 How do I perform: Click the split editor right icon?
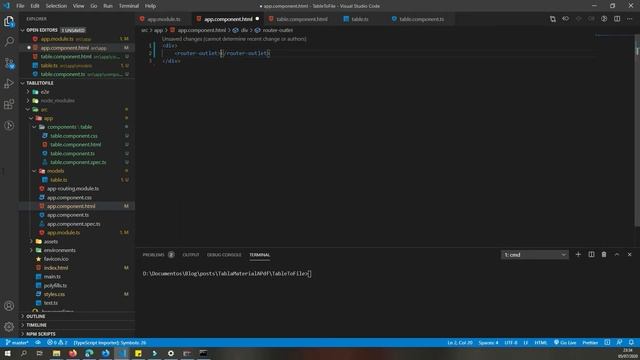[617, 19]
